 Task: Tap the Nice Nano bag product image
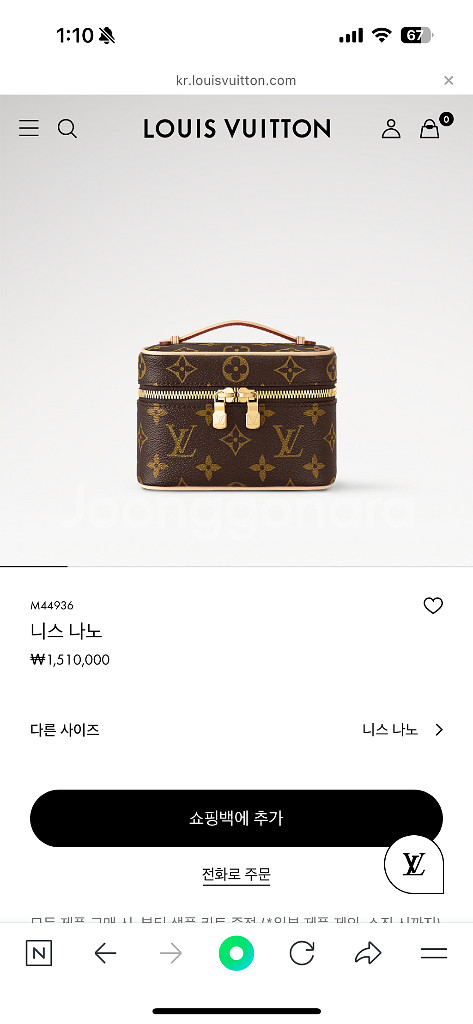click(x=236, y=405)
